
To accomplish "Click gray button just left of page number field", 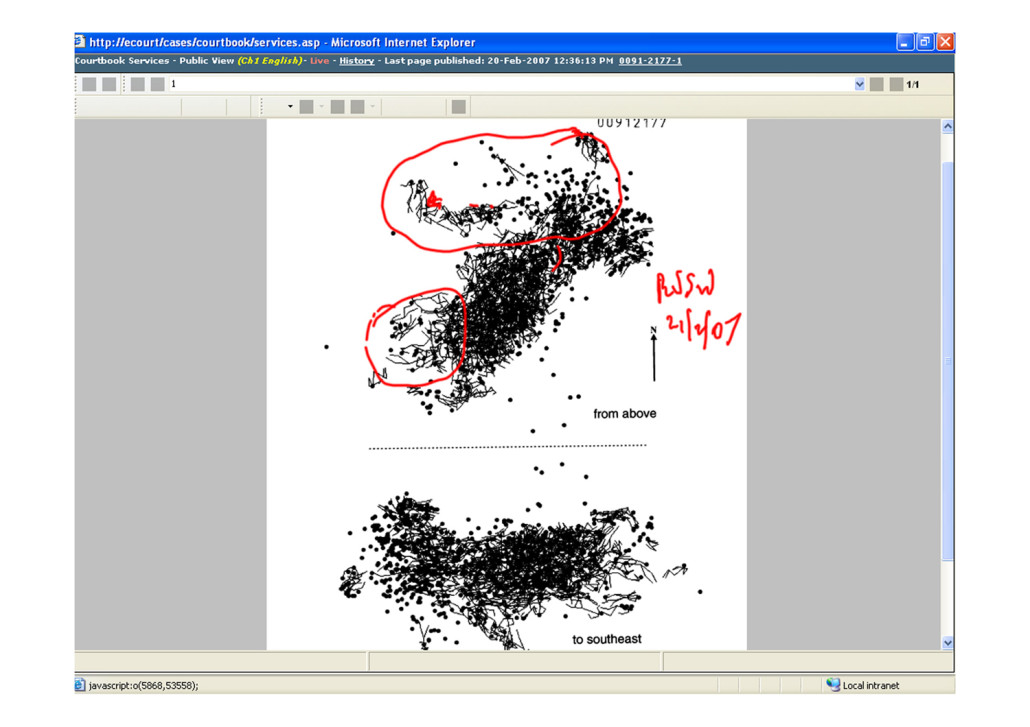I will tap(158, 84).
